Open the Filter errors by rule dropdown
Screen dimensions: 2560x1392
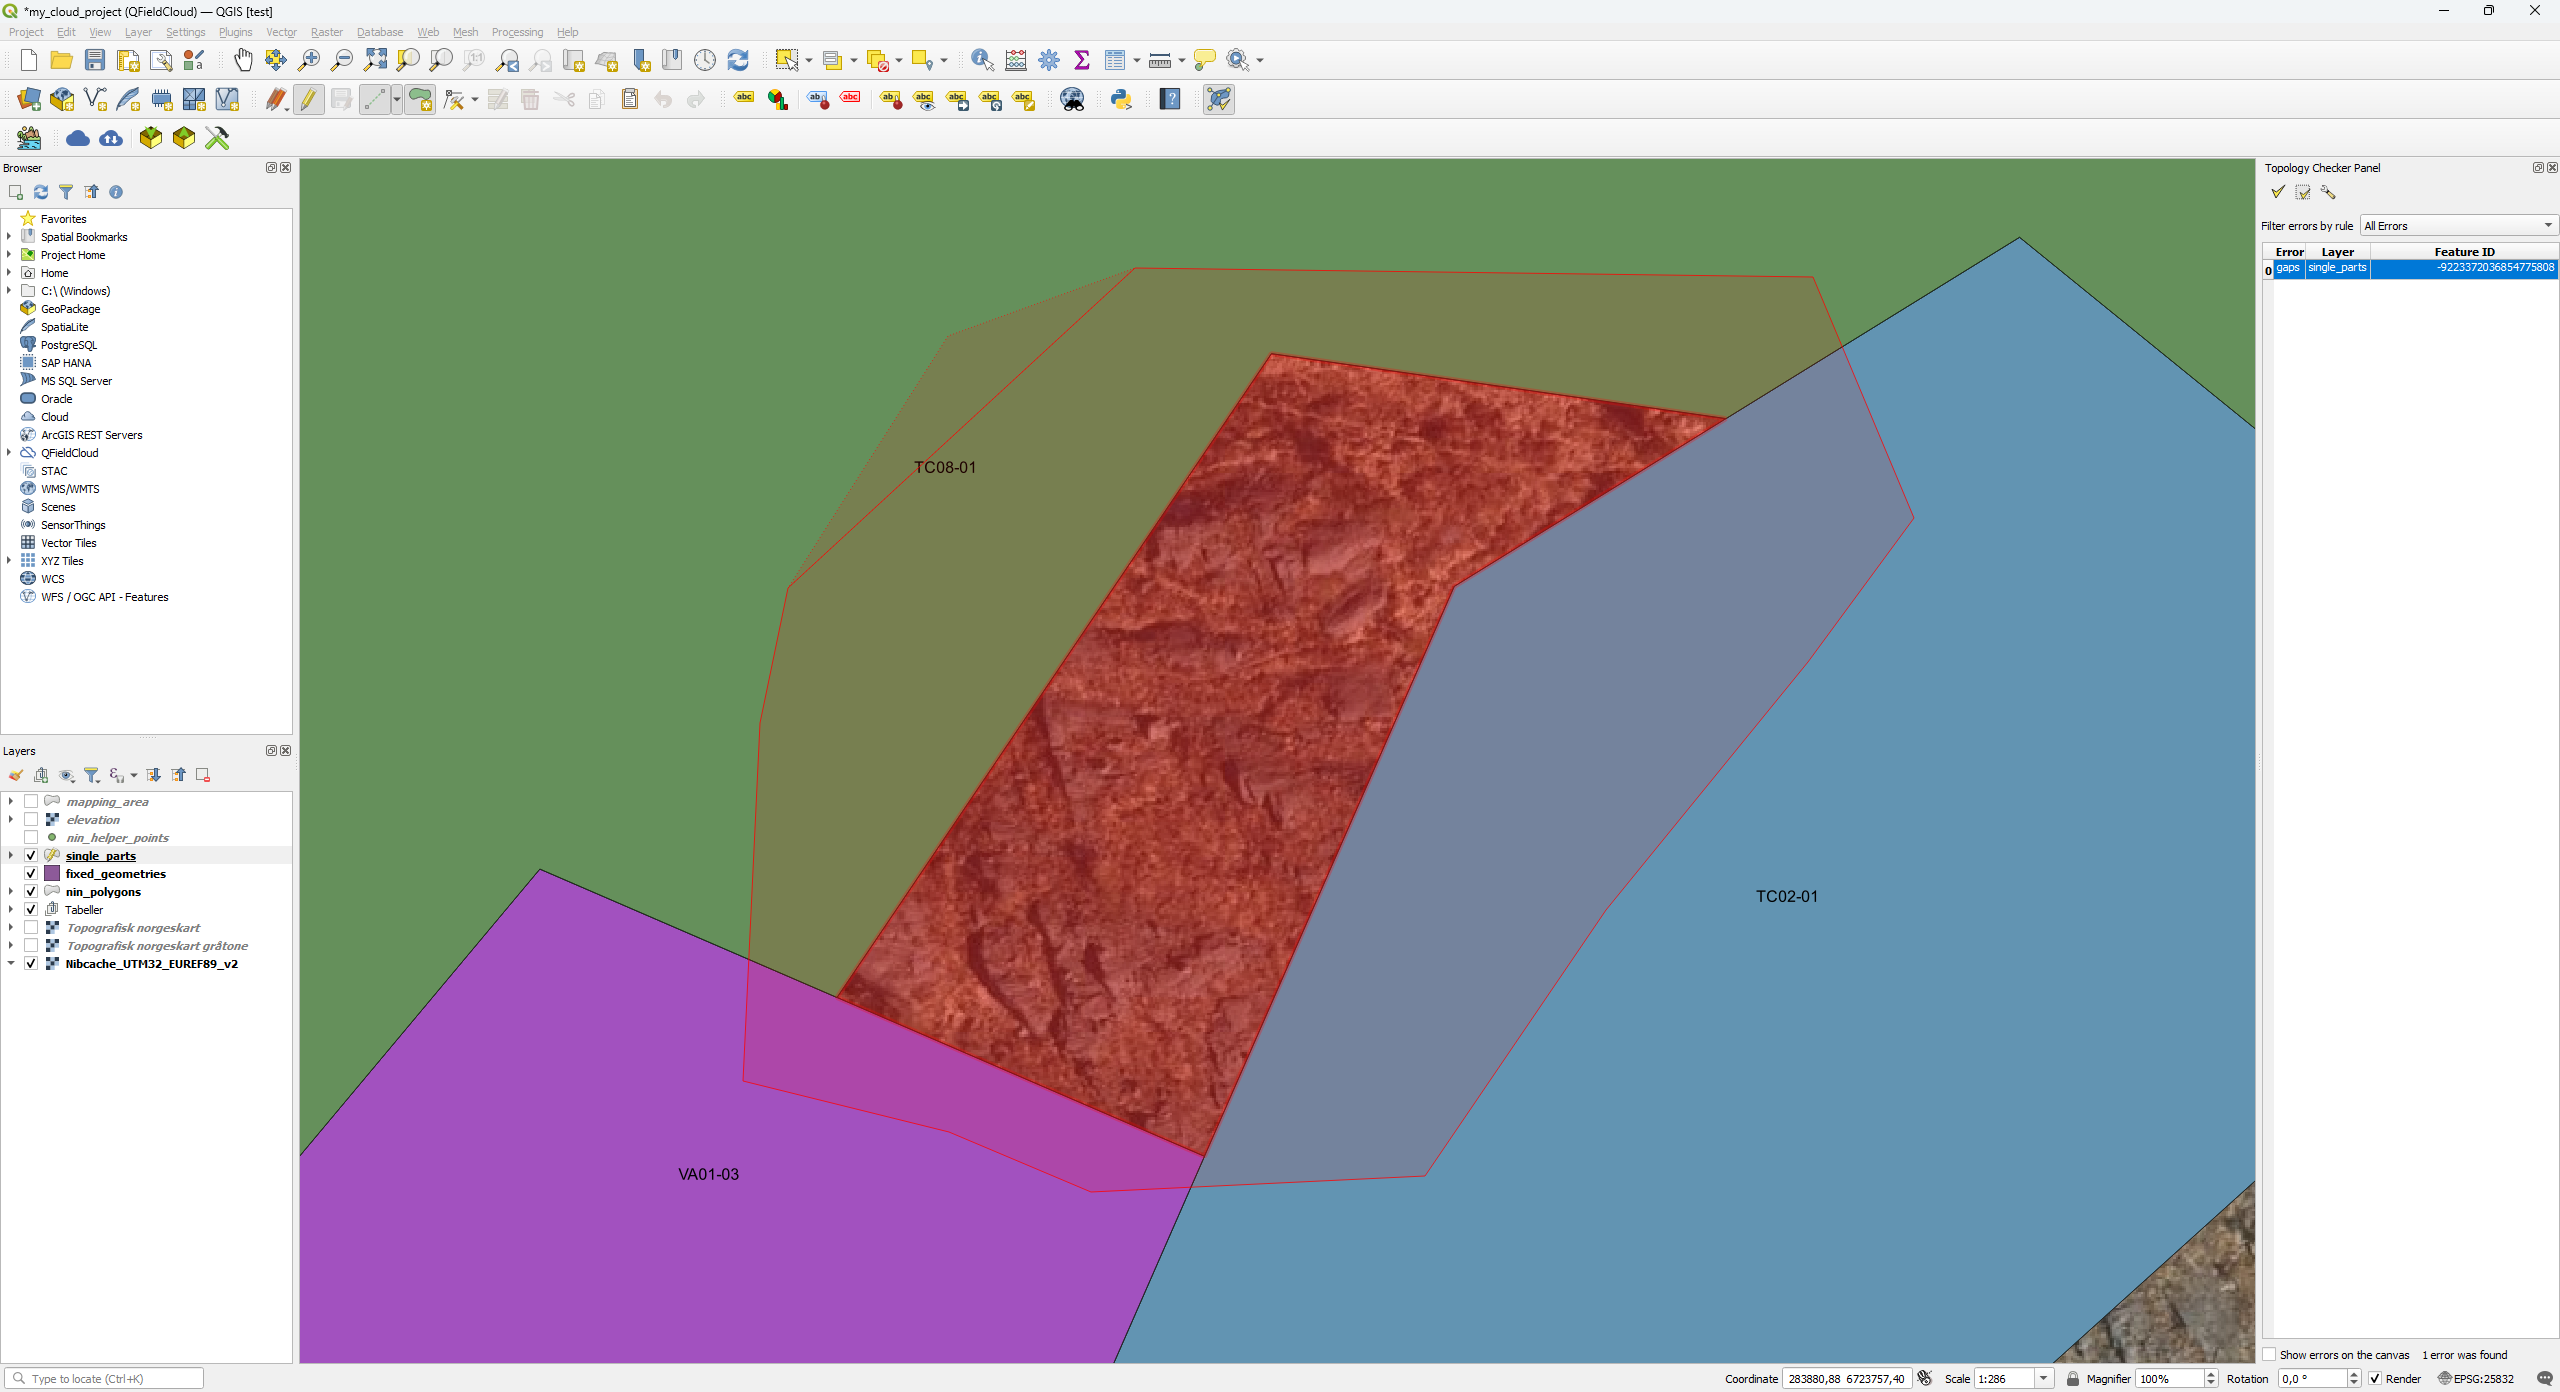click(2458, 226)
